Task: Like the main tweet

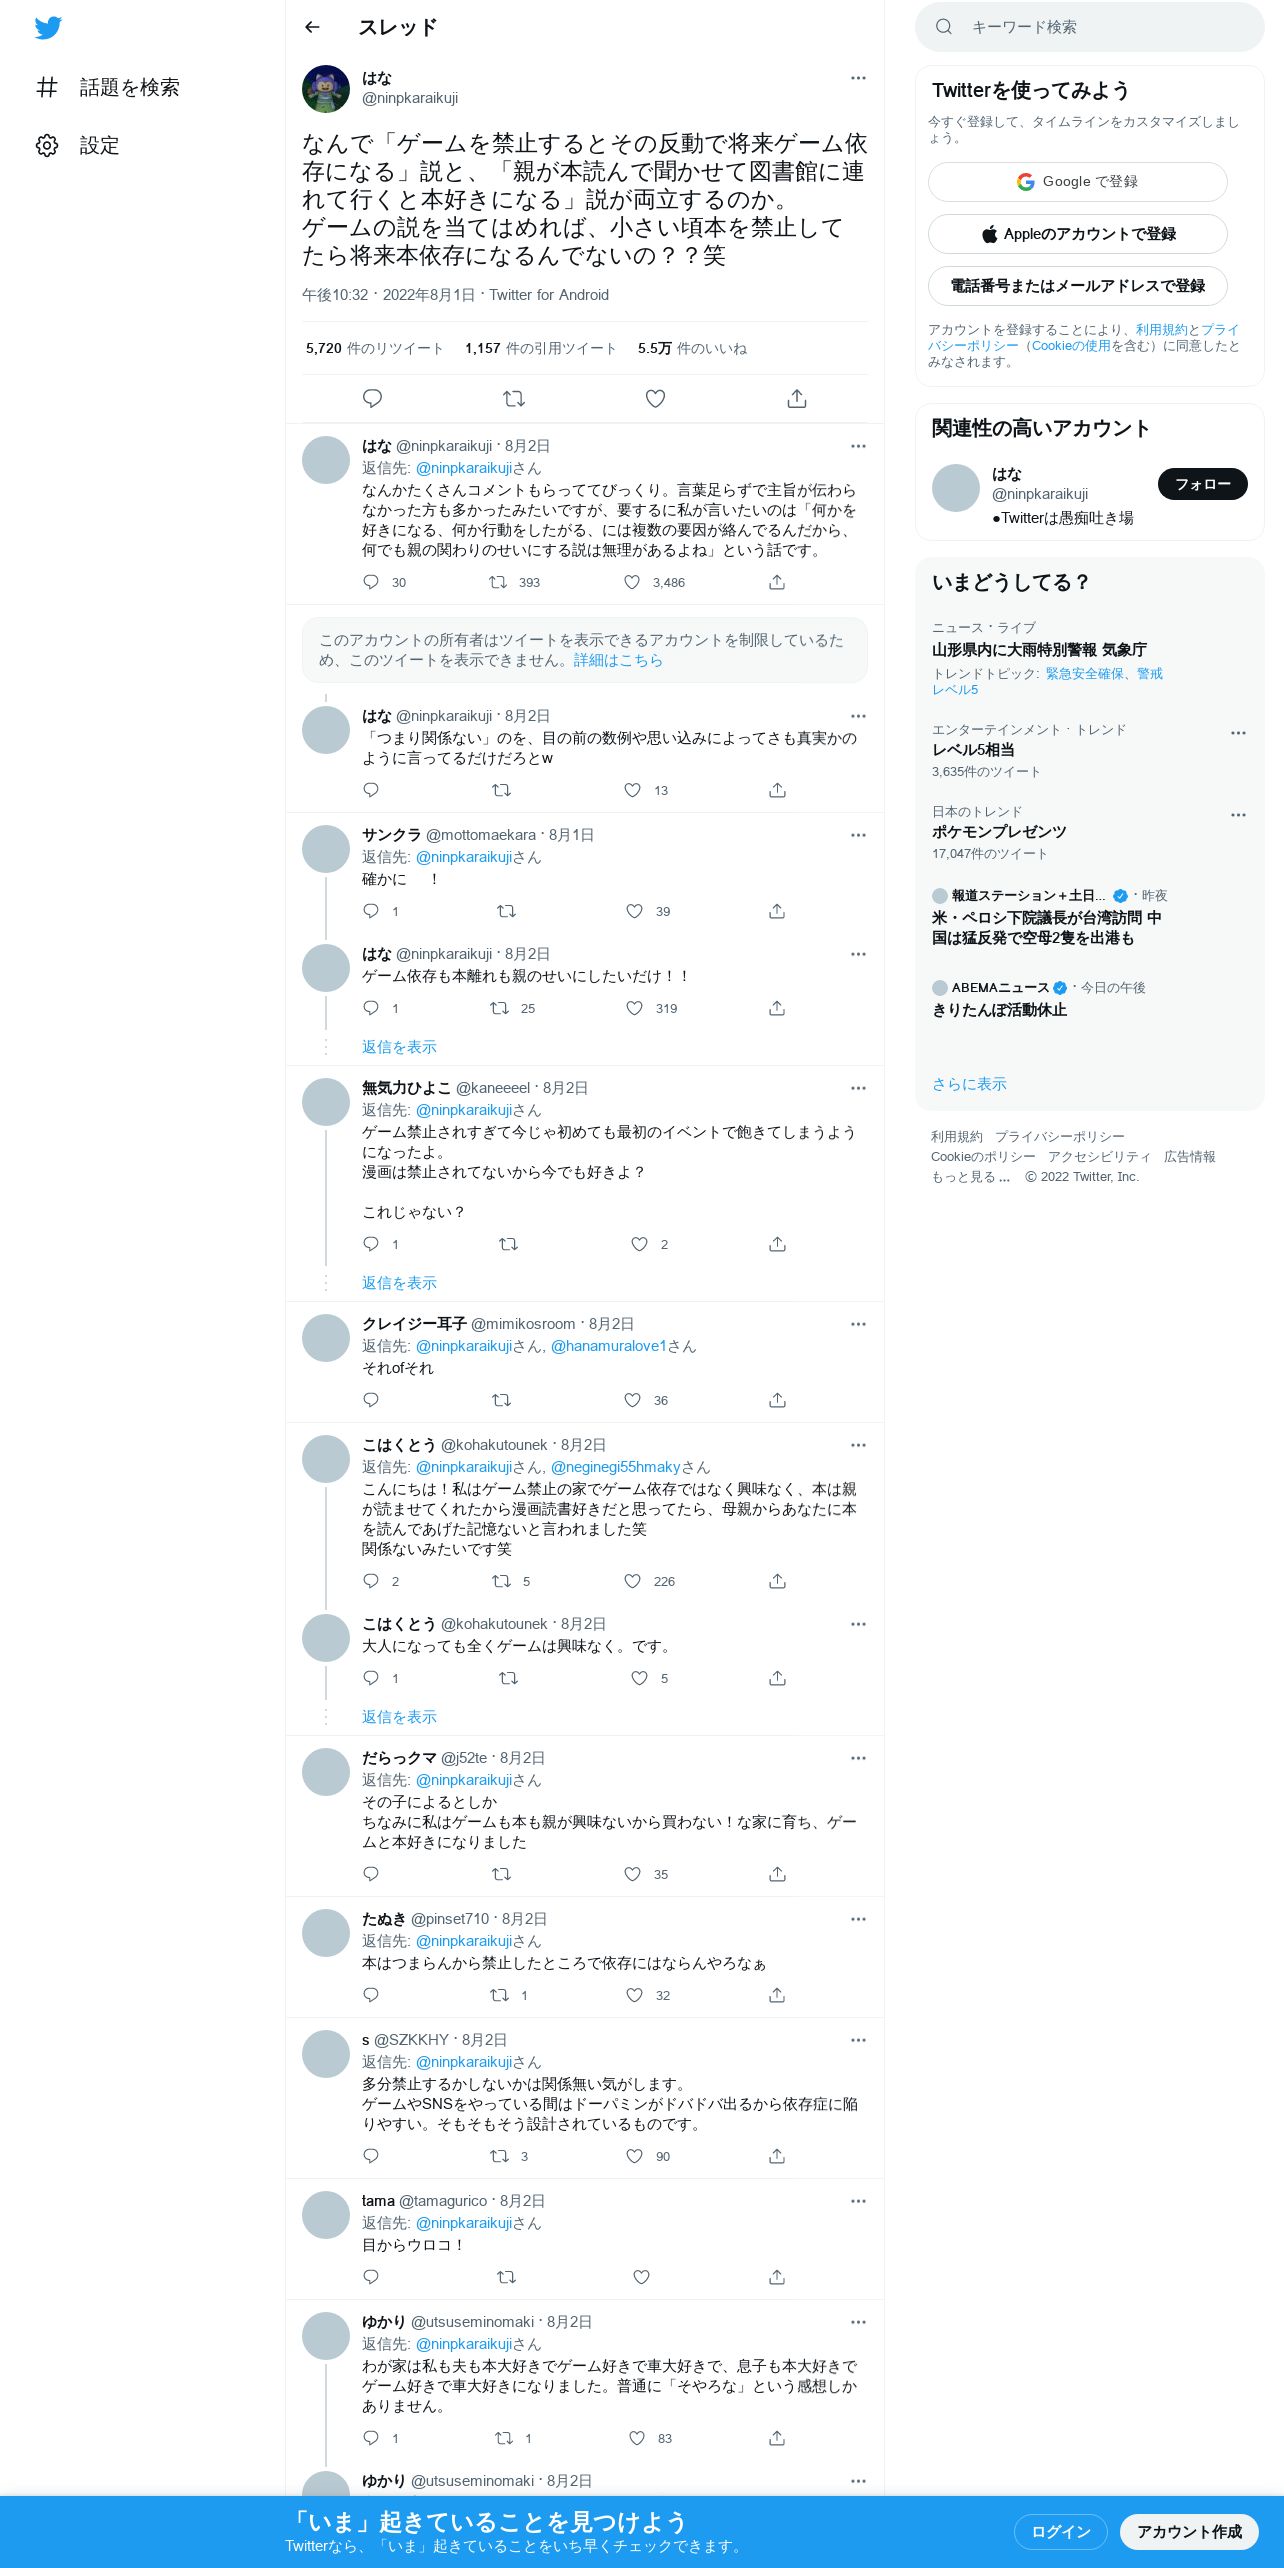Action: [655, 398]
